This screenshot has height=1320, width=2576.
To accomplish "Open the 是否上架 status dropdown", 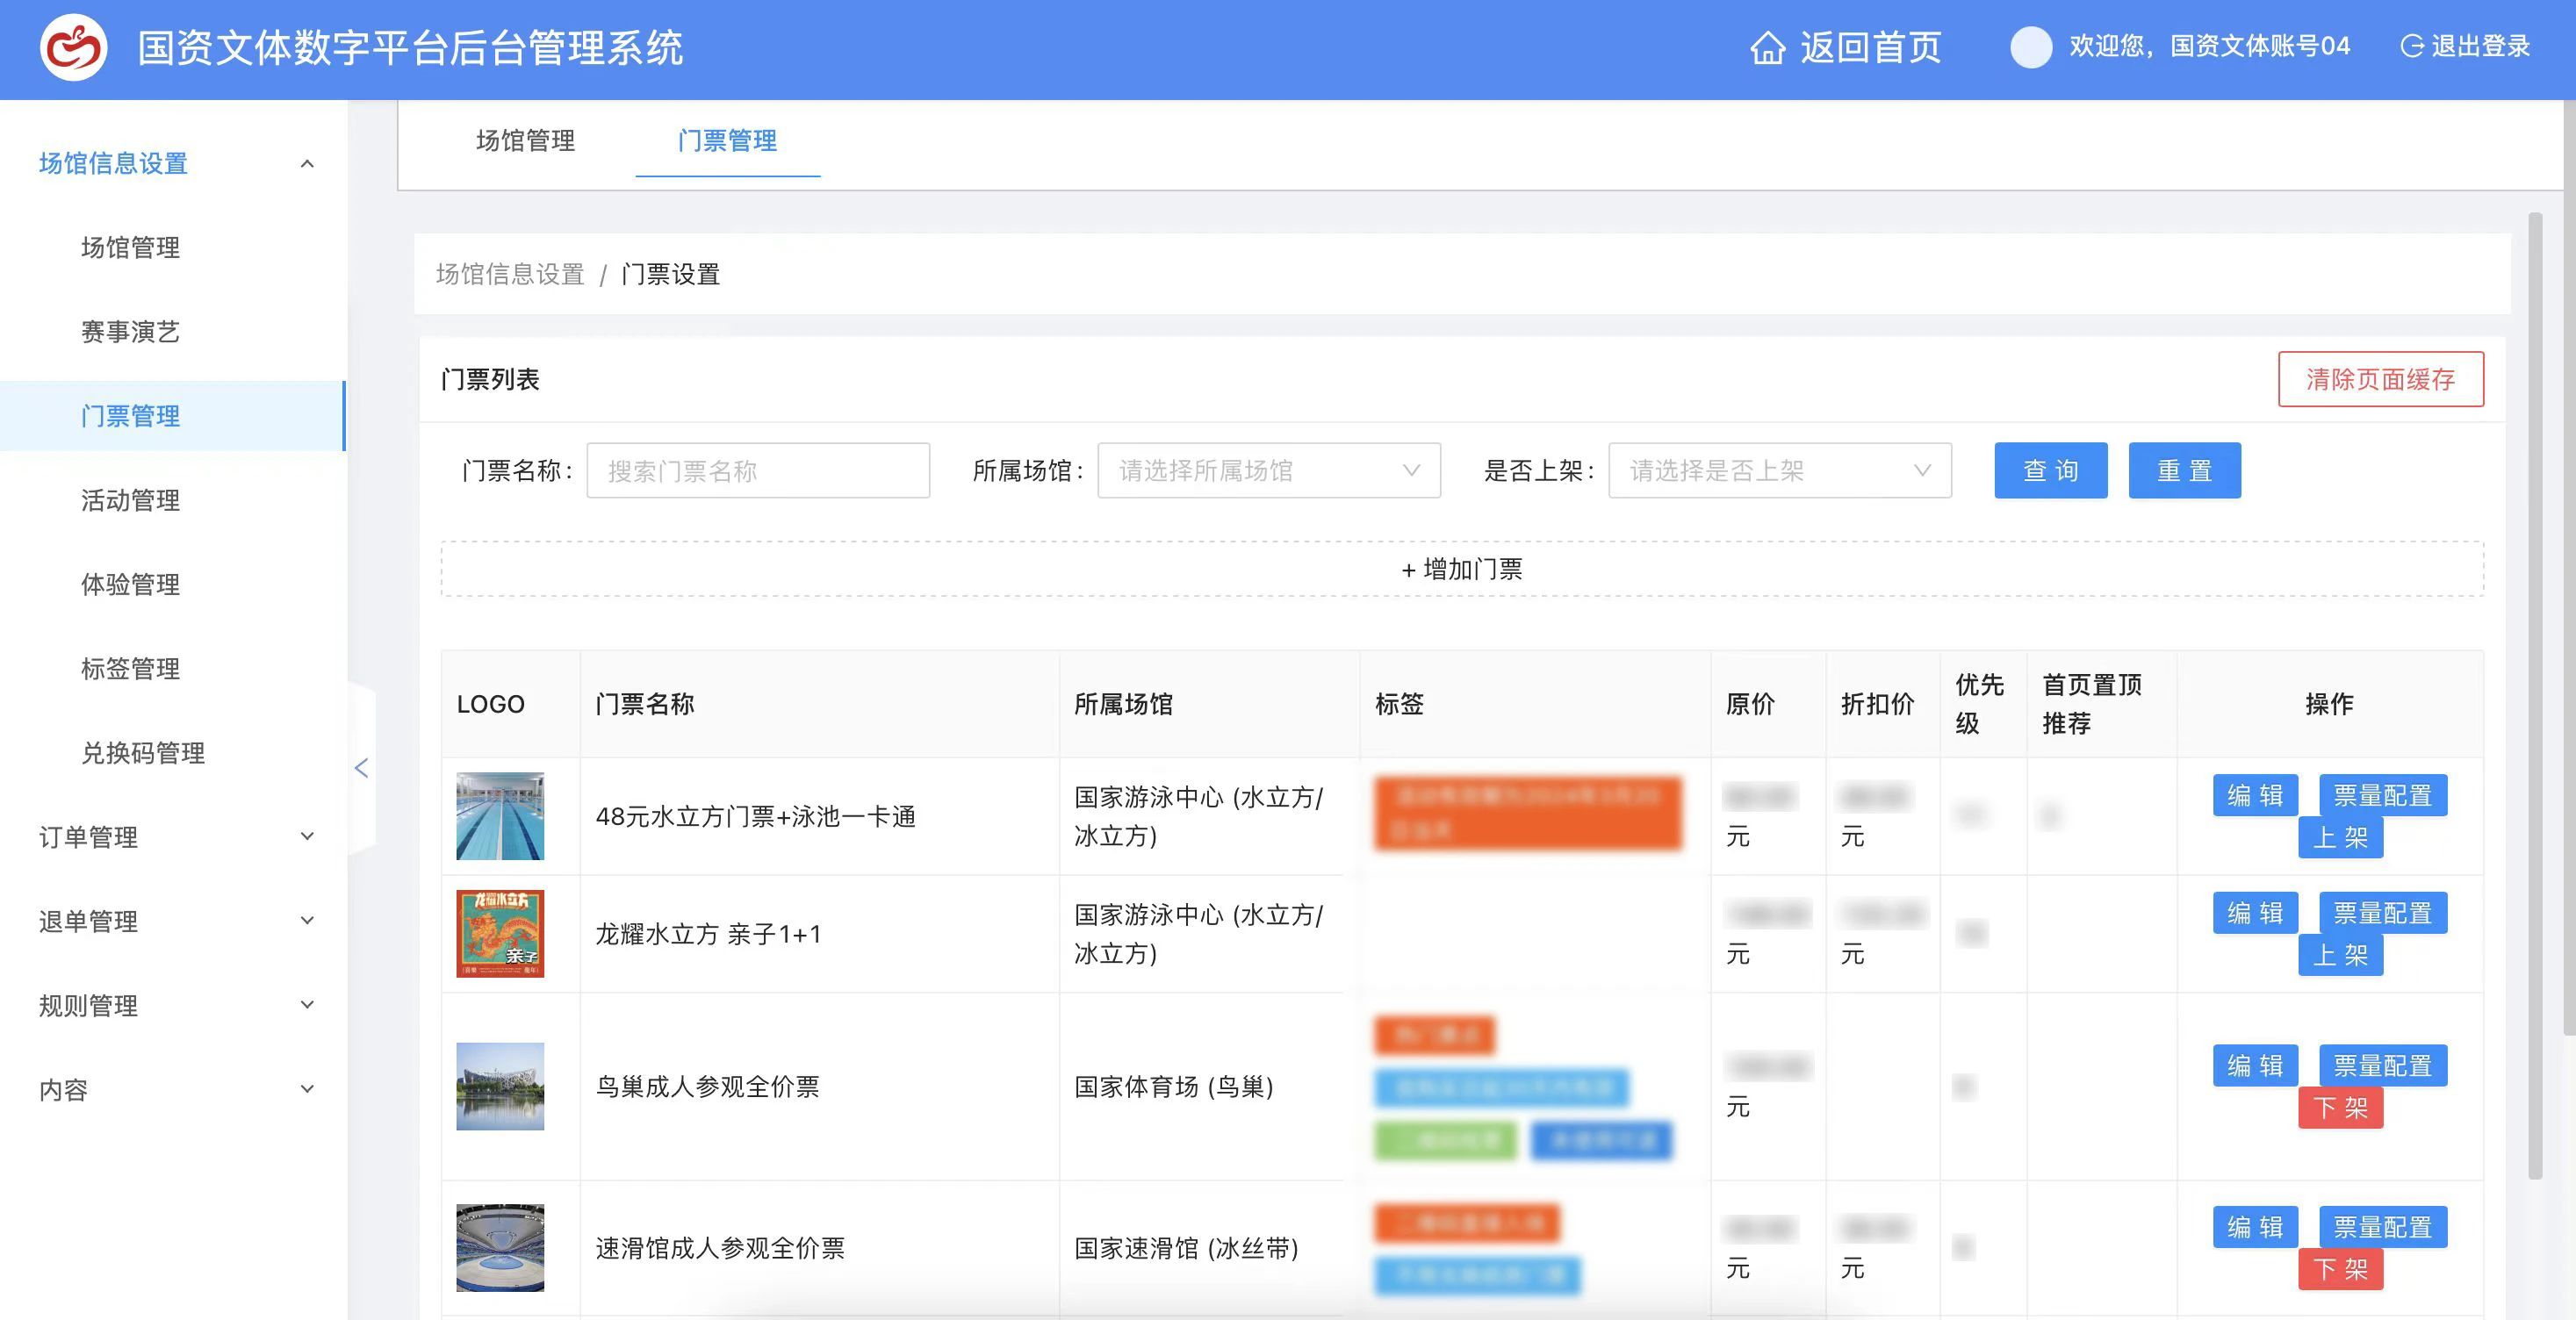I will coord(1779,470).
